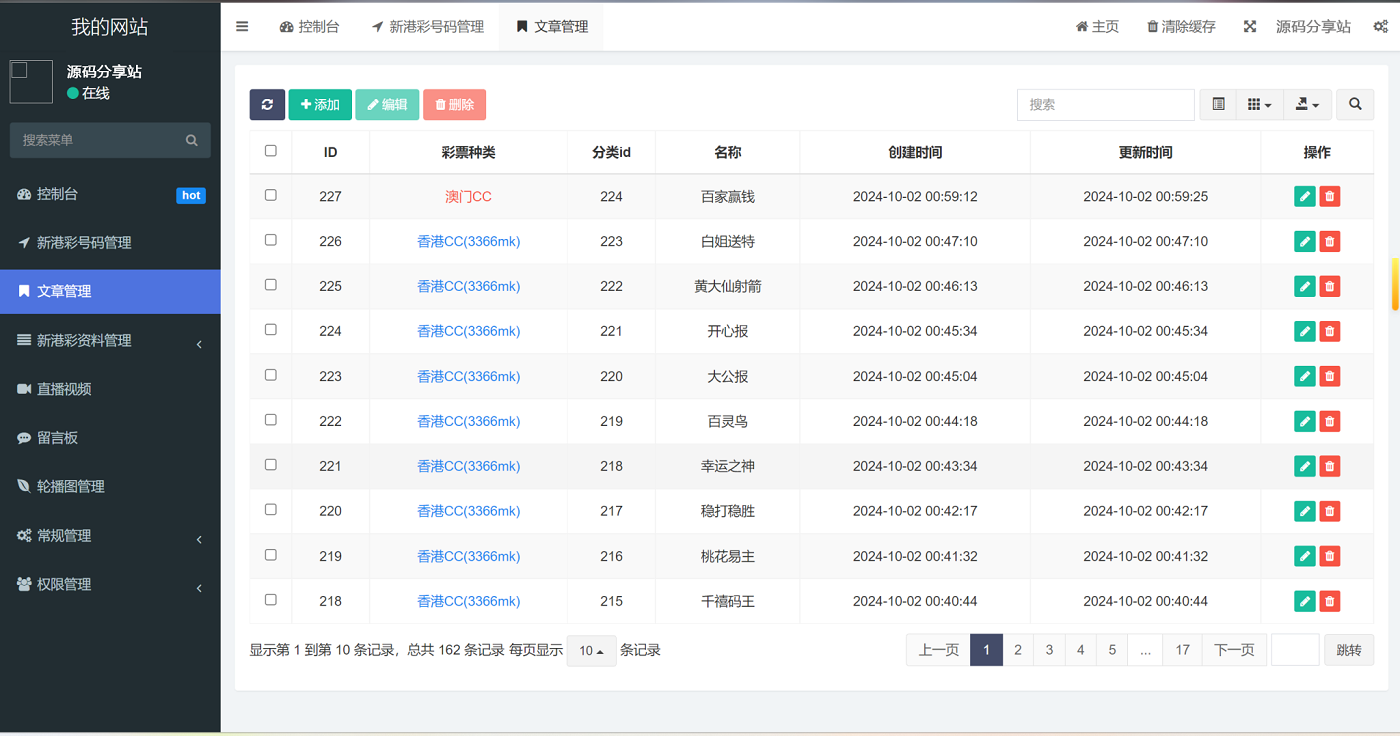Click the green edit icon for row 227
The width and height of the screenshot is (1400, 736).
pyautogui.click(x=1304, y=197)
